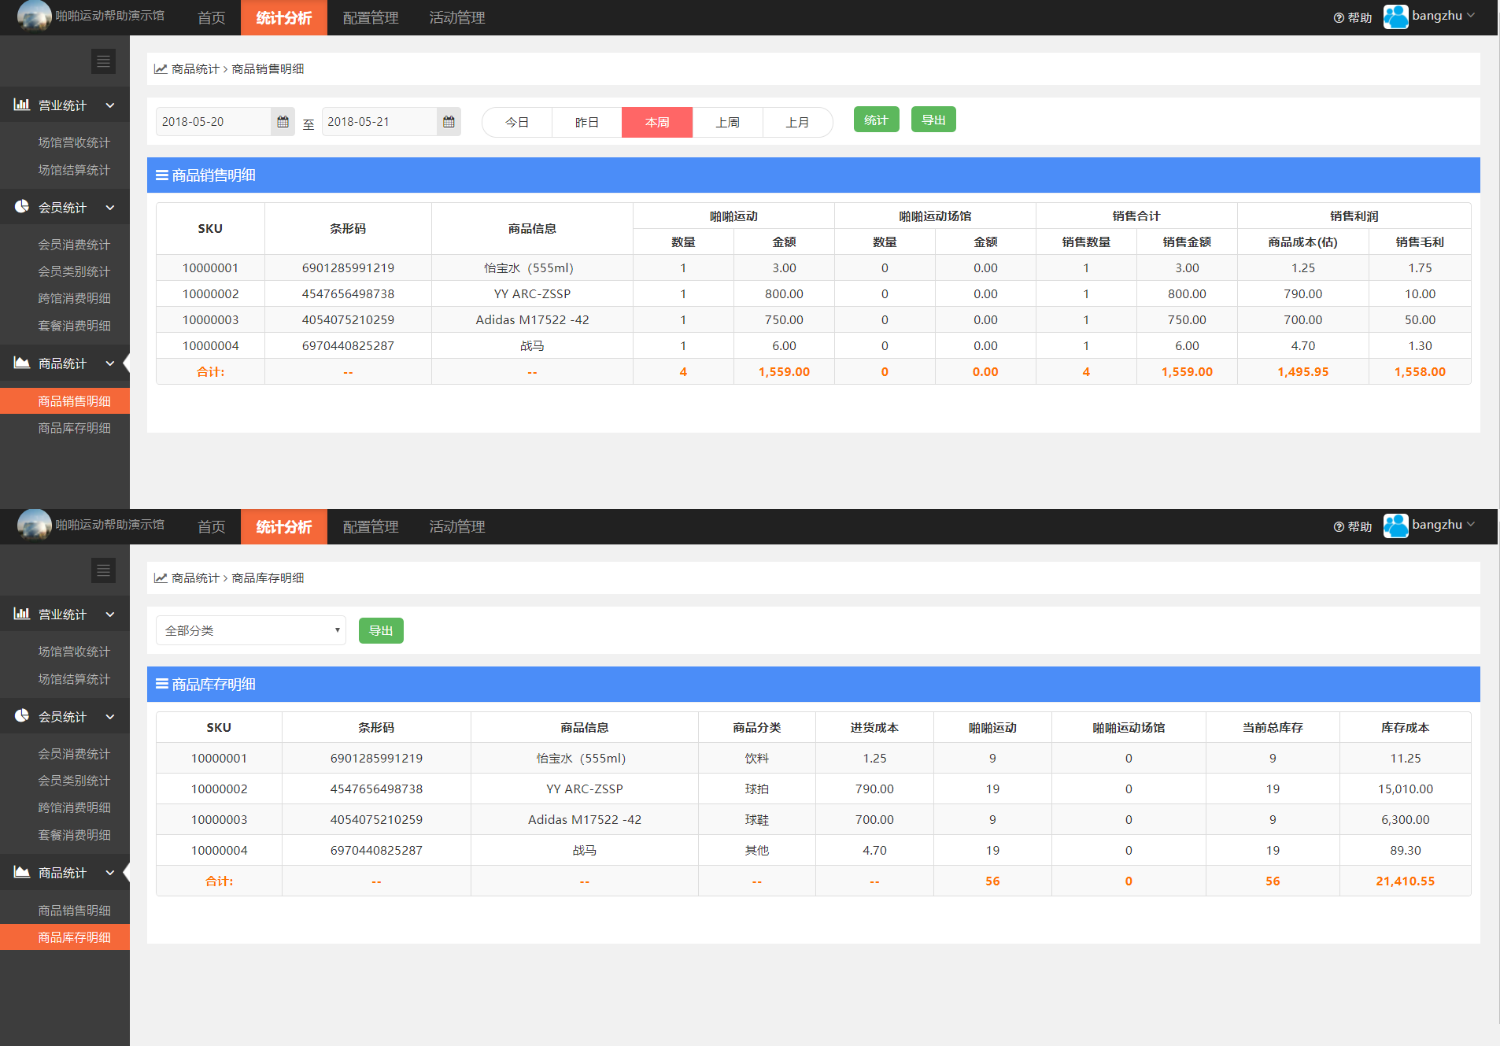
Task: Select the 上月 date range option
Action: tap(797, 122)
